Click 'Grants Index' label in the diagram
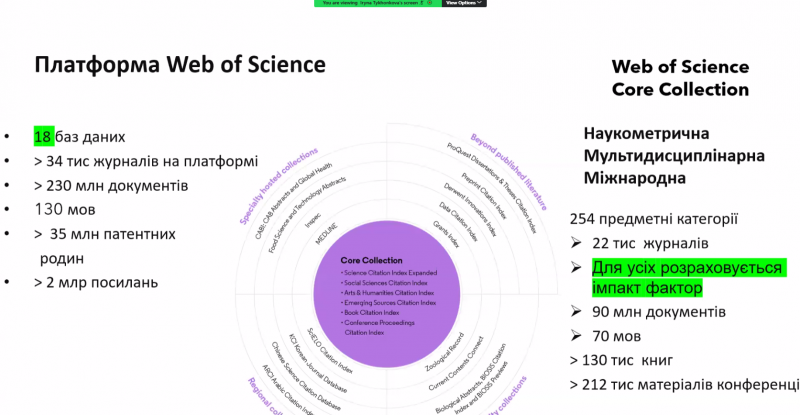This screenshot has height=415, width=800. (x=446, y=234)
